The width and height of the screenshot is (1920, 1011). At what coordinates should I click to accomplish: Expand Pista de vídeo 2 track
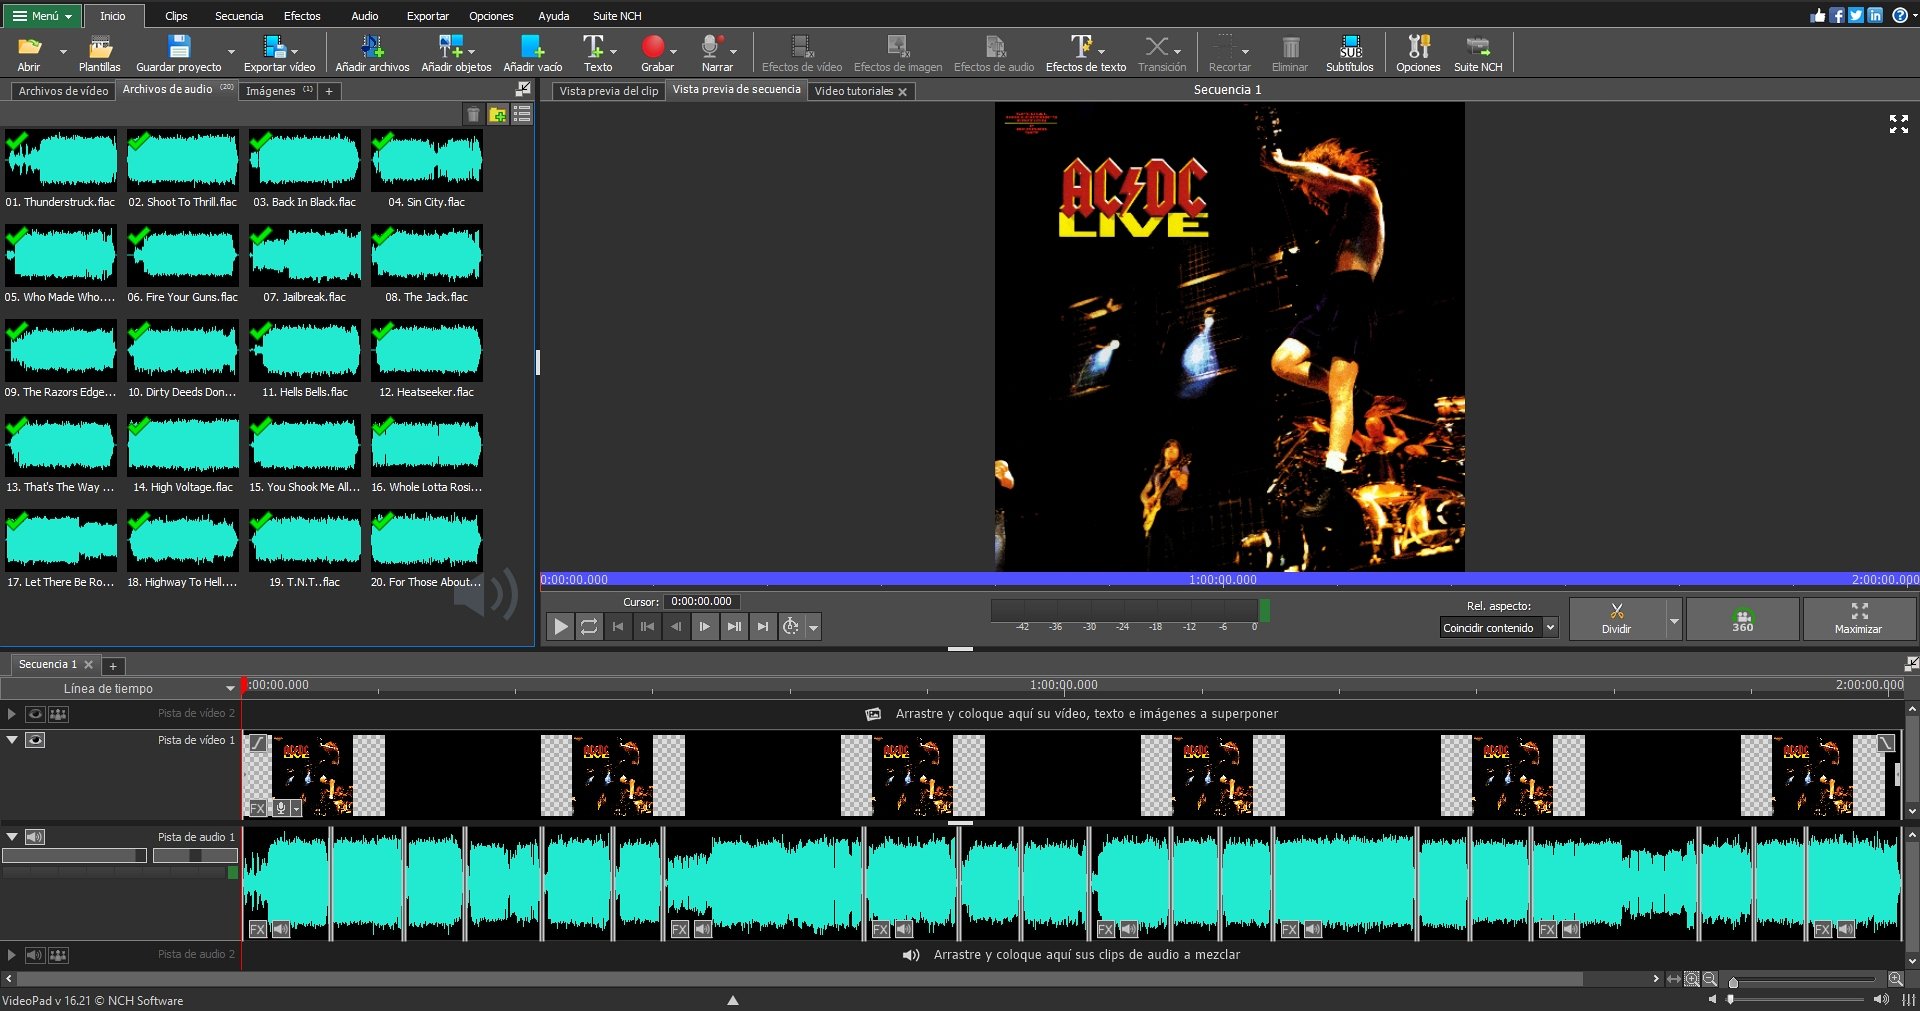[12, 714]
